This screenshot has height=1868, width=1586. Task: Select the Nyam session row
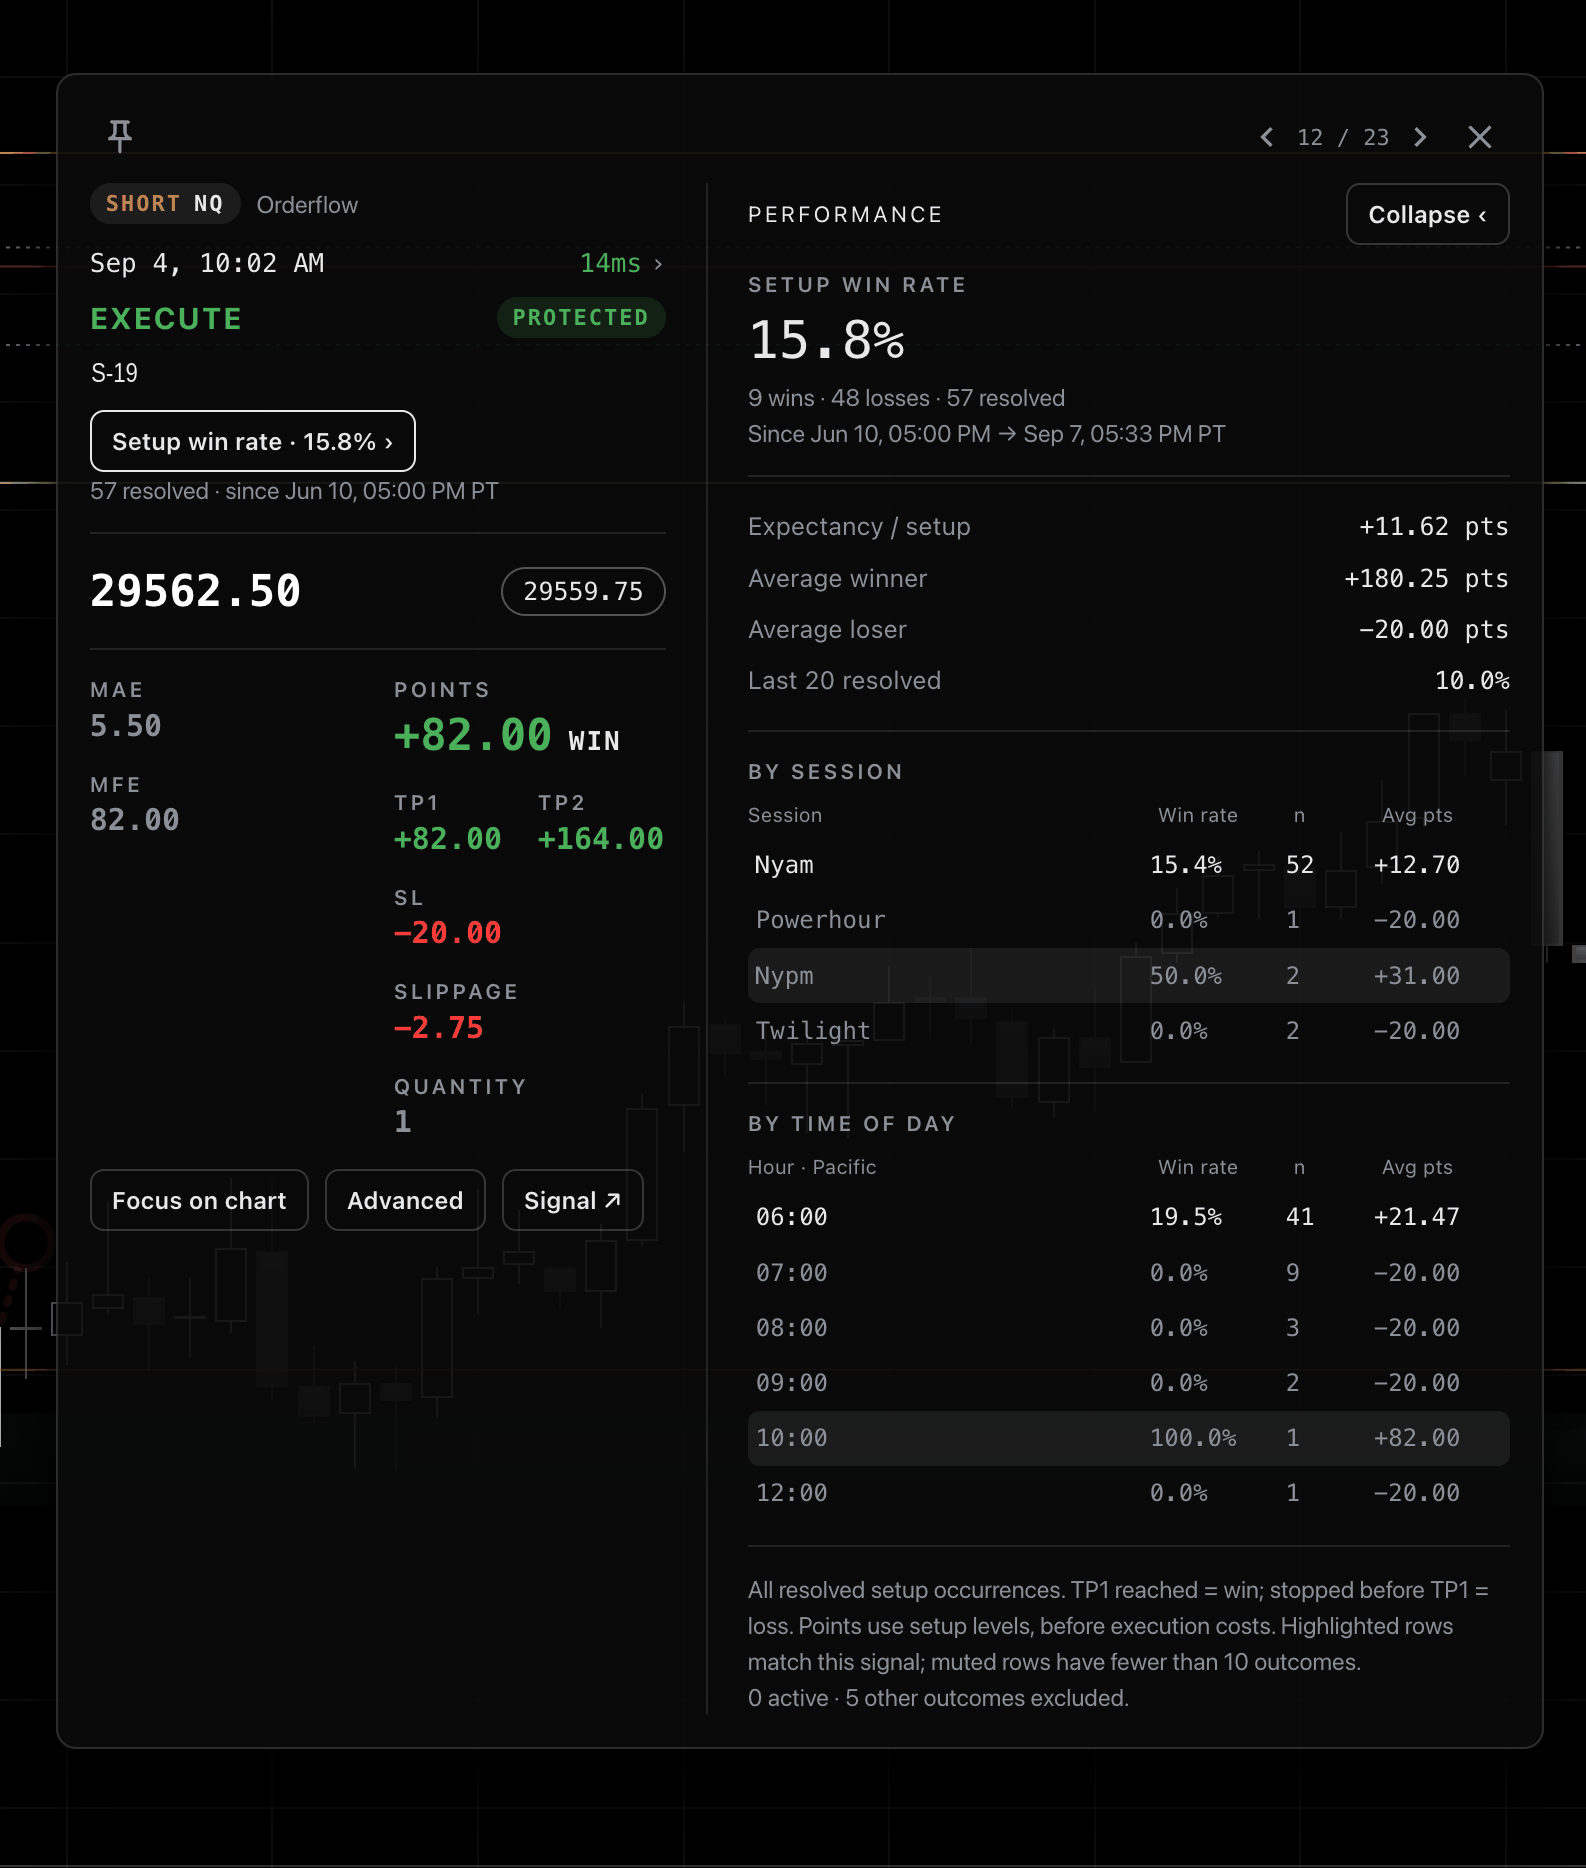(1128, 865)
